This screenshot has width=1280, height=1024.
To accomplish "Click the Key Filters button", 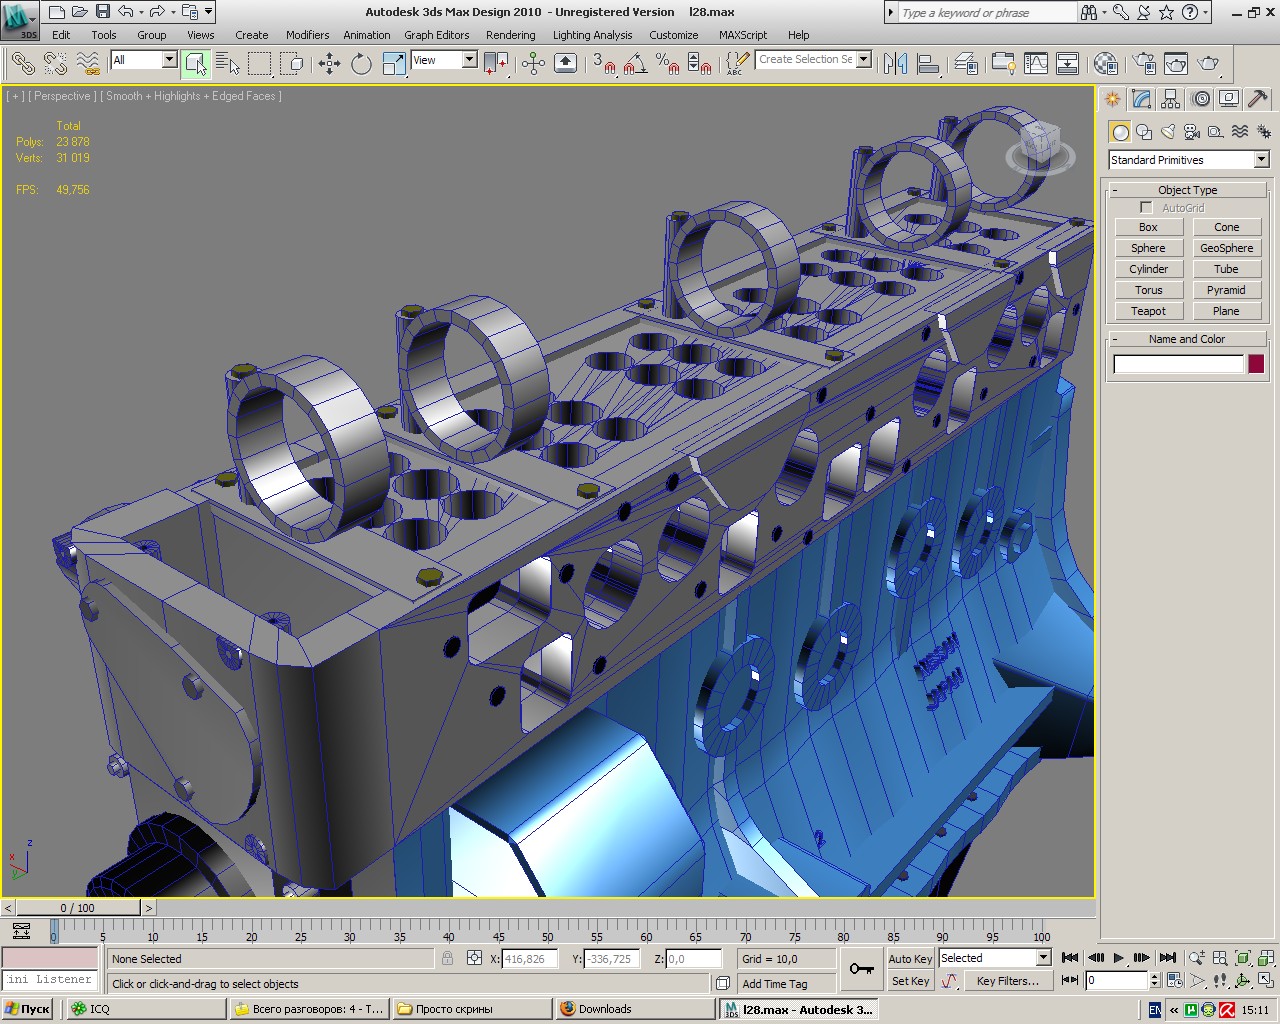I will pyautogui.click(x=1008, y=981).
